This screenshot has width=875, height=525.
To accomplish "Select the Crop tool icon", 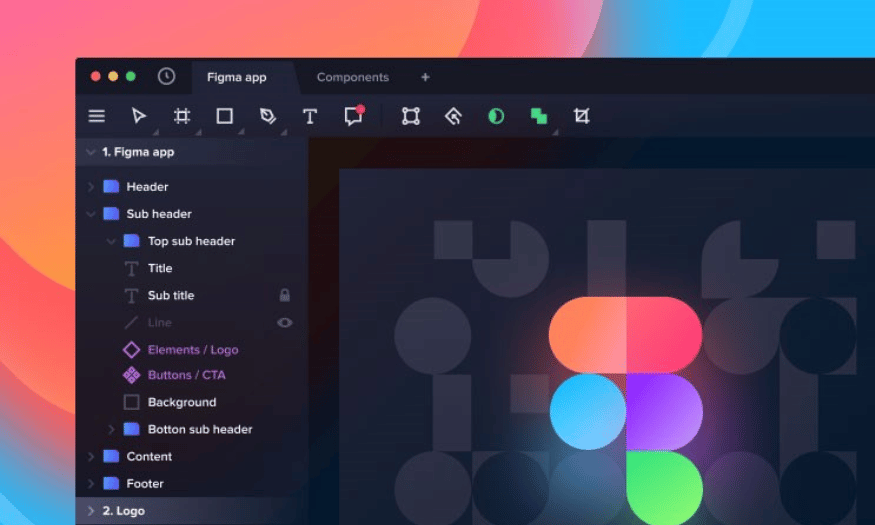I will [581, 116].
